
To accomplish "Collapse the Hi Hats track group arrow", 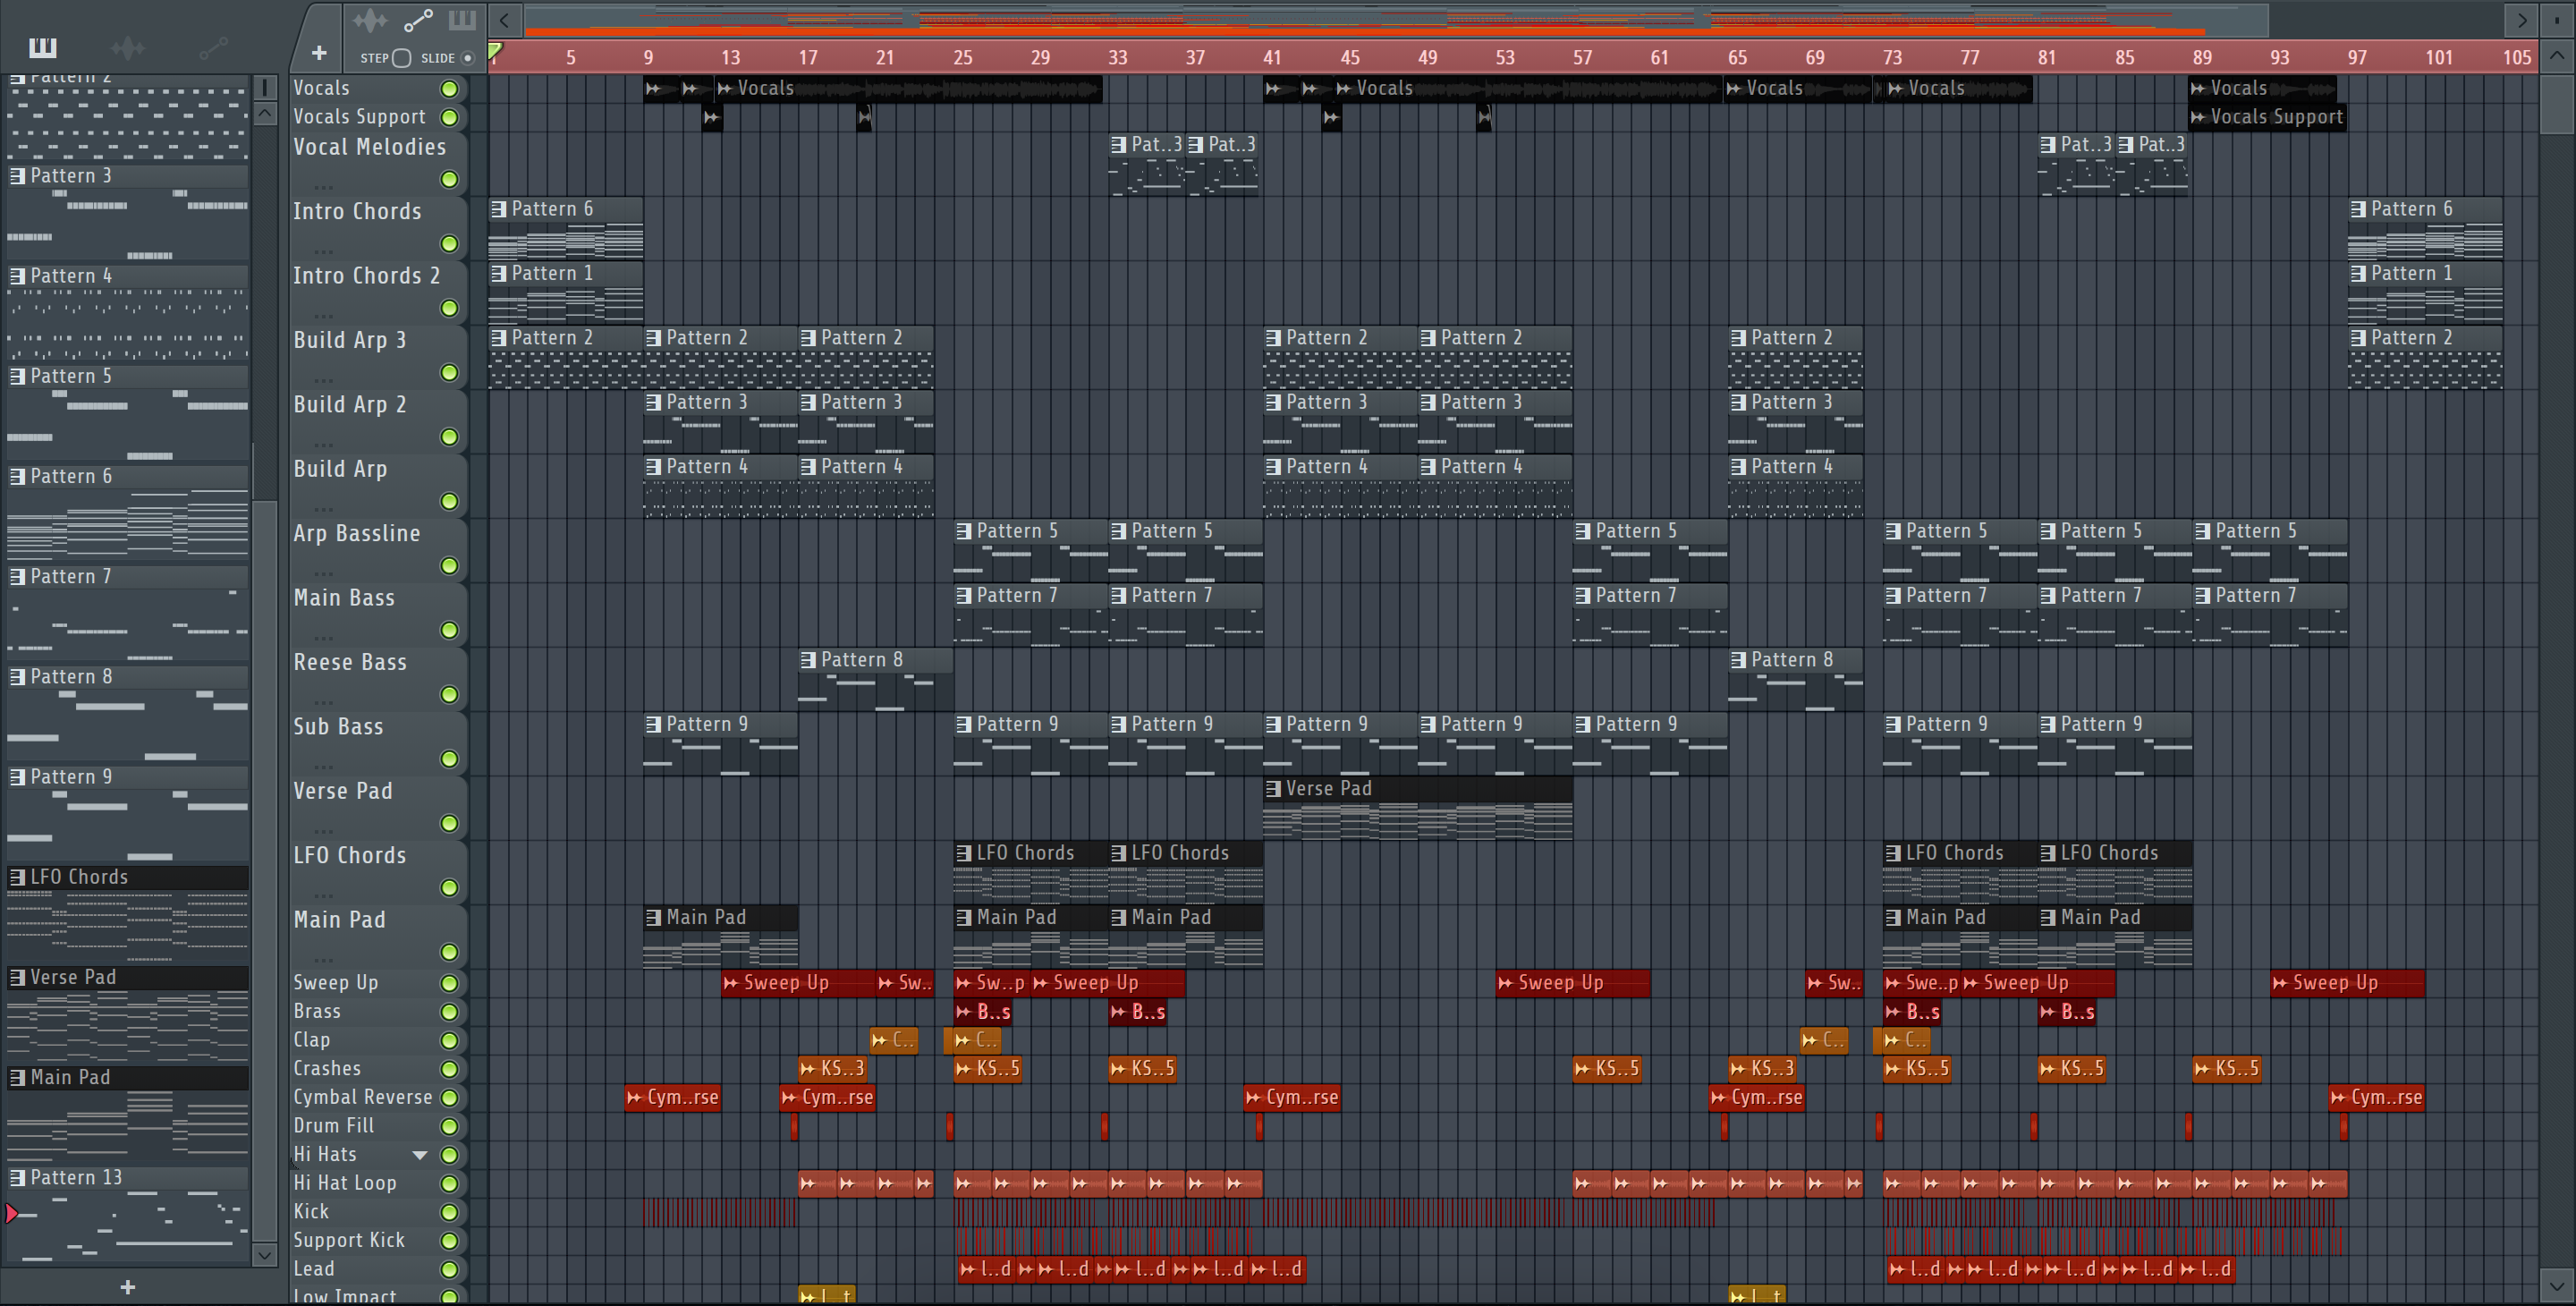I will (420, 1155).
